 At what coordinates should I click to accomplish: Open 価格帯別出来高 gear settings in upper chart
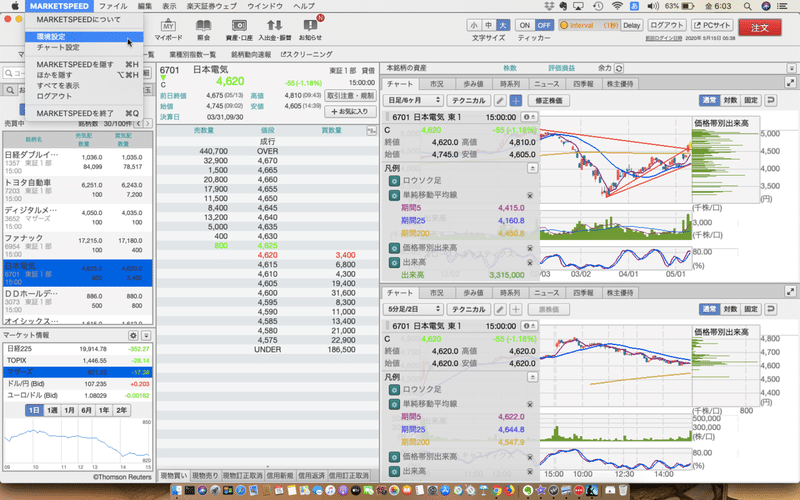(x=394, y=248)
